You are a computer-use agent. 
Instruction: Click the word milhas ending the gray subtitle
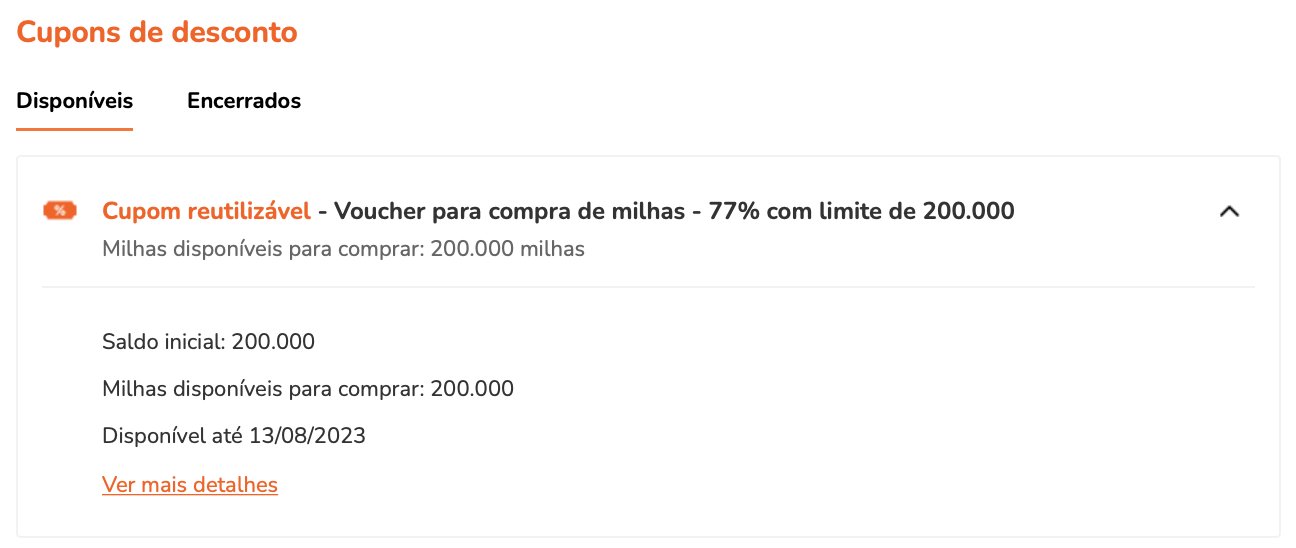pyautogui.click(x=553, y=249)
